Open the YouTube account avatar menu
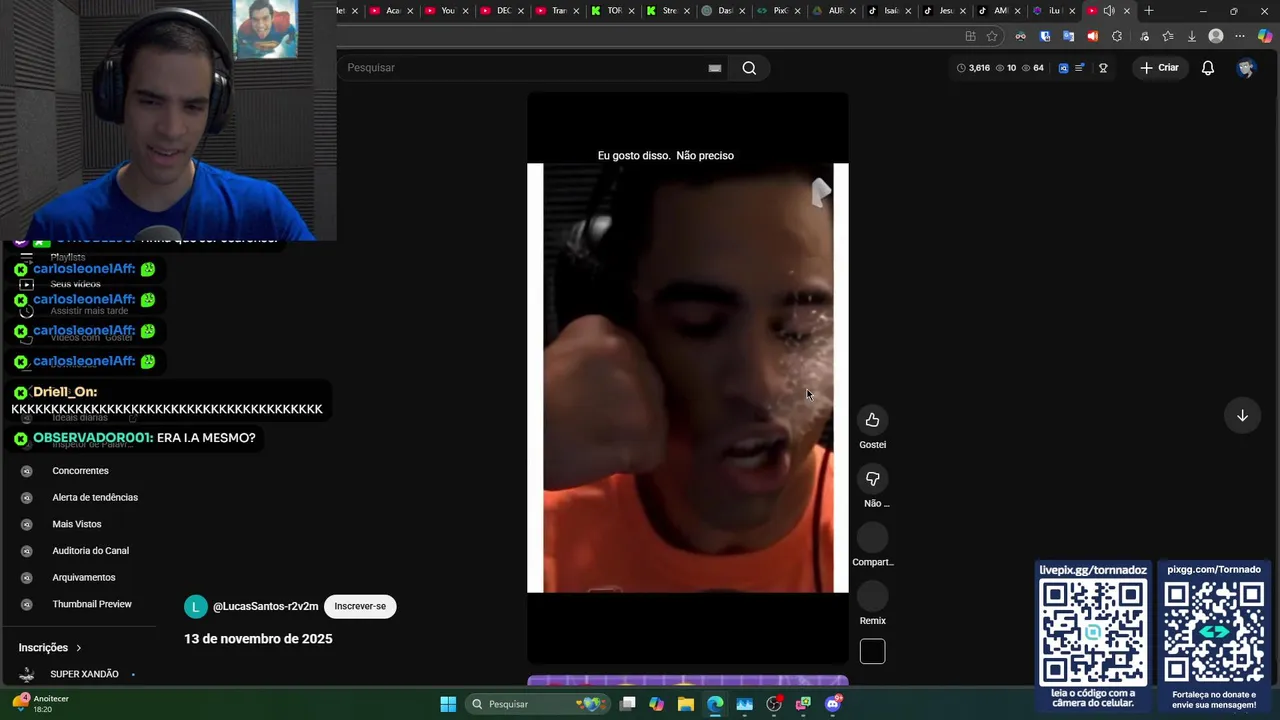1280x720 pixels. 1245,68
